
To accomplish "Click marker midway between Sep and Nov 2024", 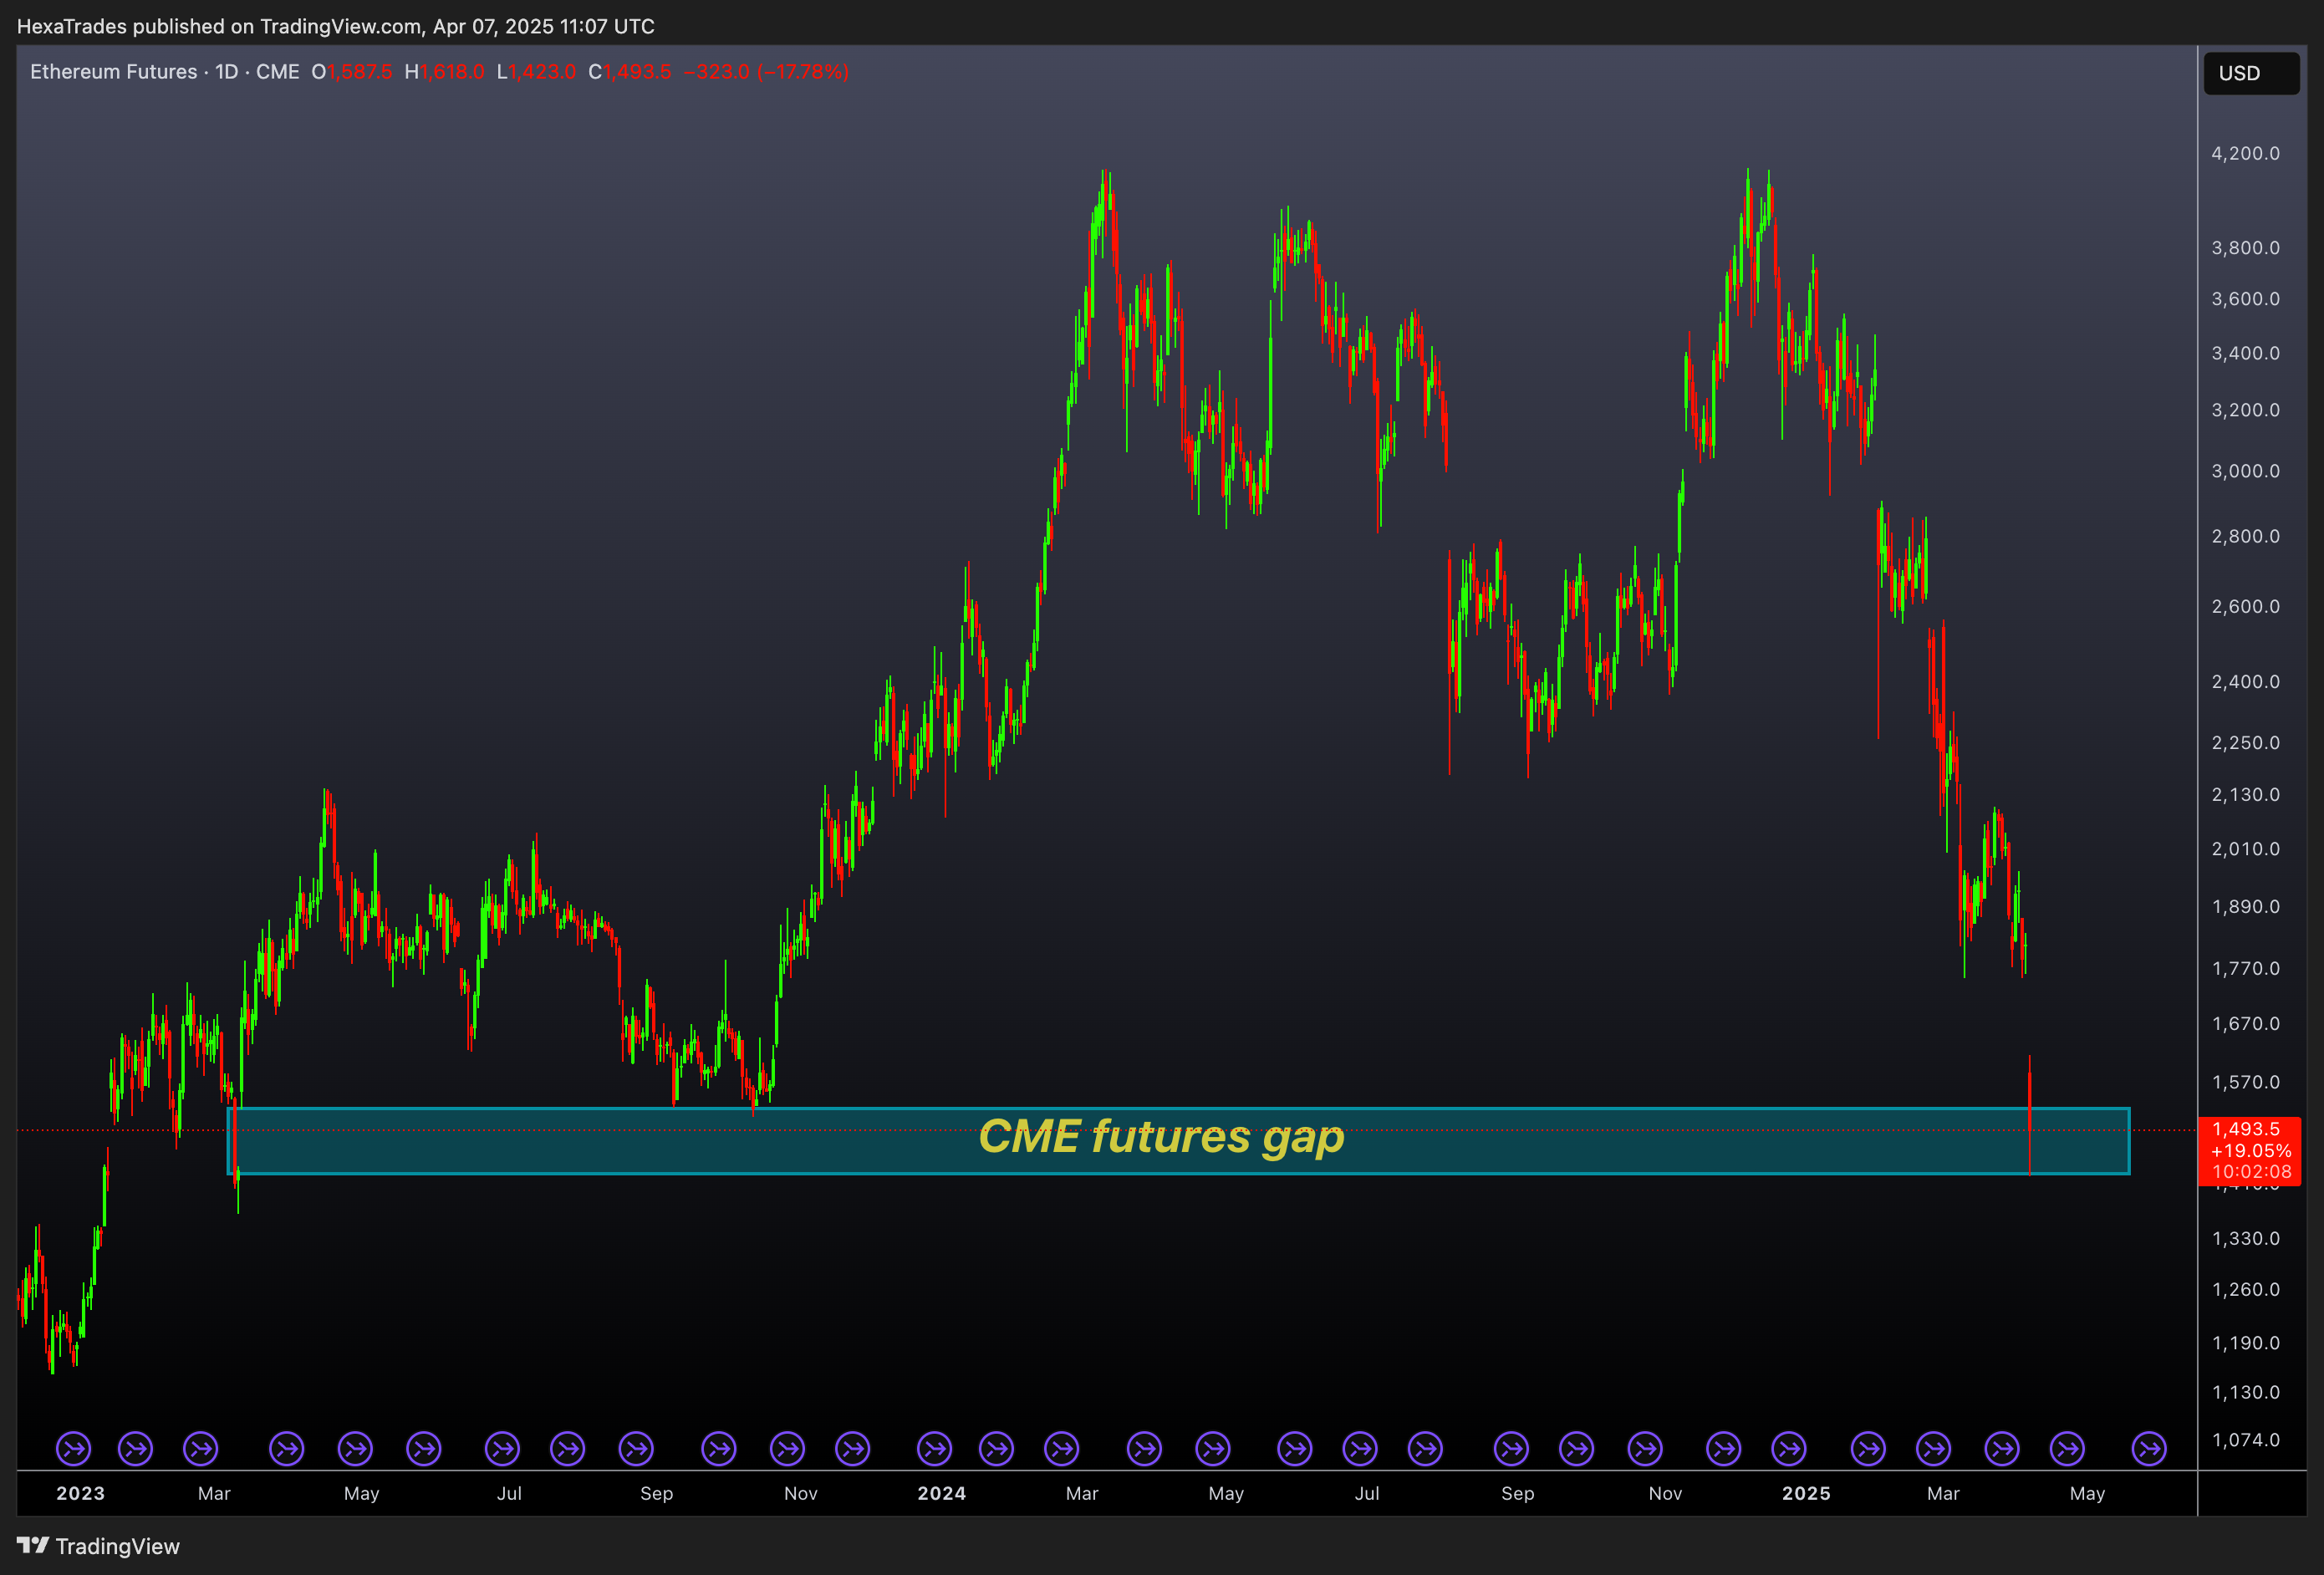I will coord(1577,1448).
